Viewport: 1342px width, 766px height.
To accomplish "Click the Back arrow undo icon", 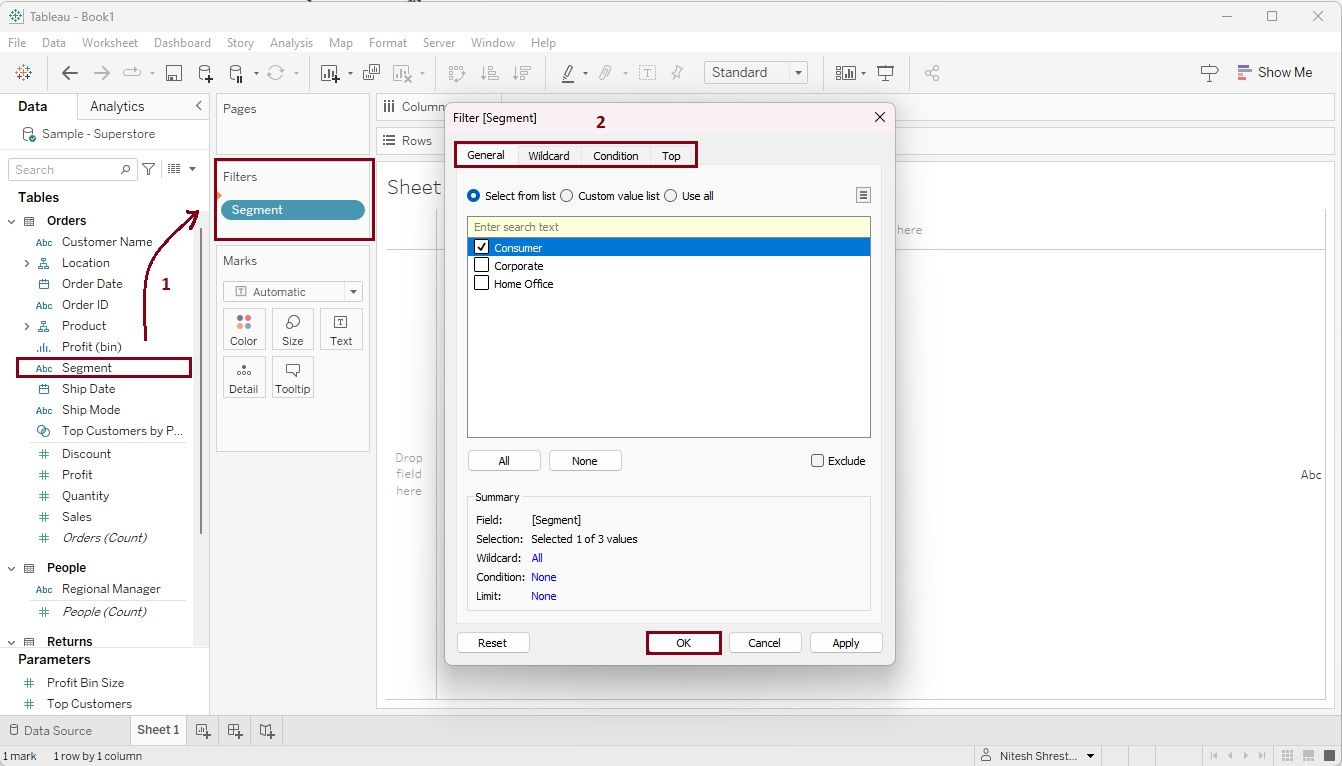I will point(69,73).
